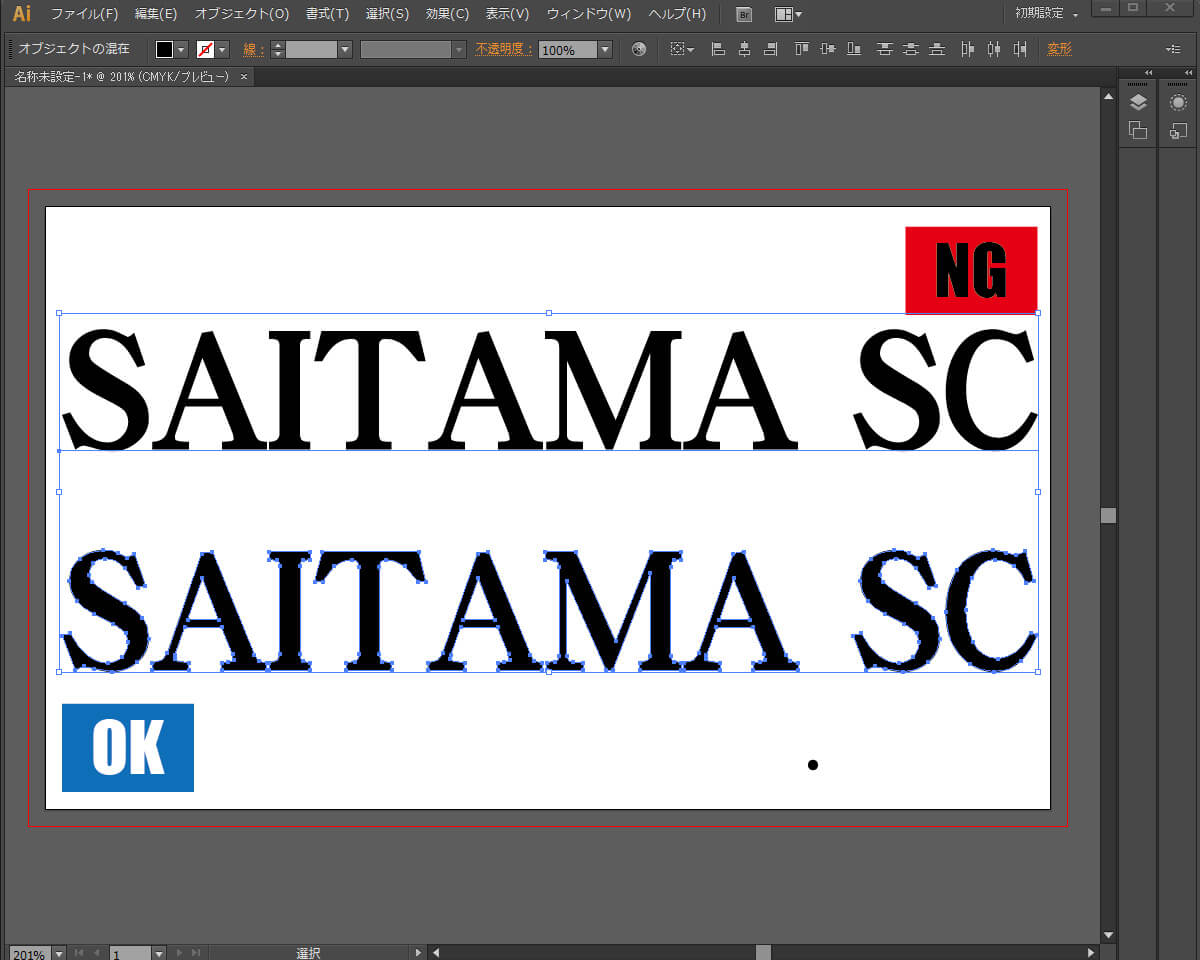Click the vertical scrollbar thumb
Screen dimensions: 1200x960
pos(1108,515)
